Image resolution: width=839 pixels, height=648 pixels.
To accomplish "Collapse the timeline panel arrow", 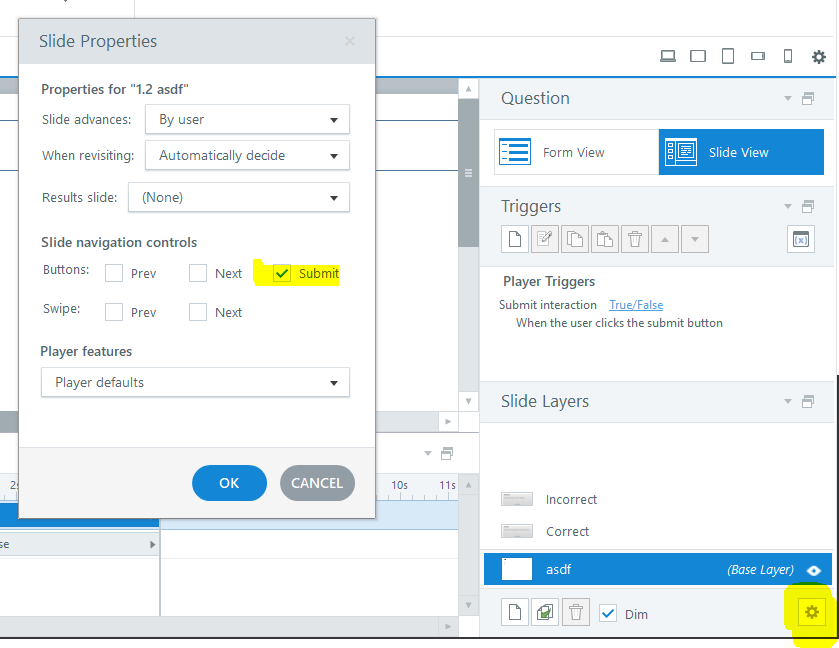I will 428,454.
